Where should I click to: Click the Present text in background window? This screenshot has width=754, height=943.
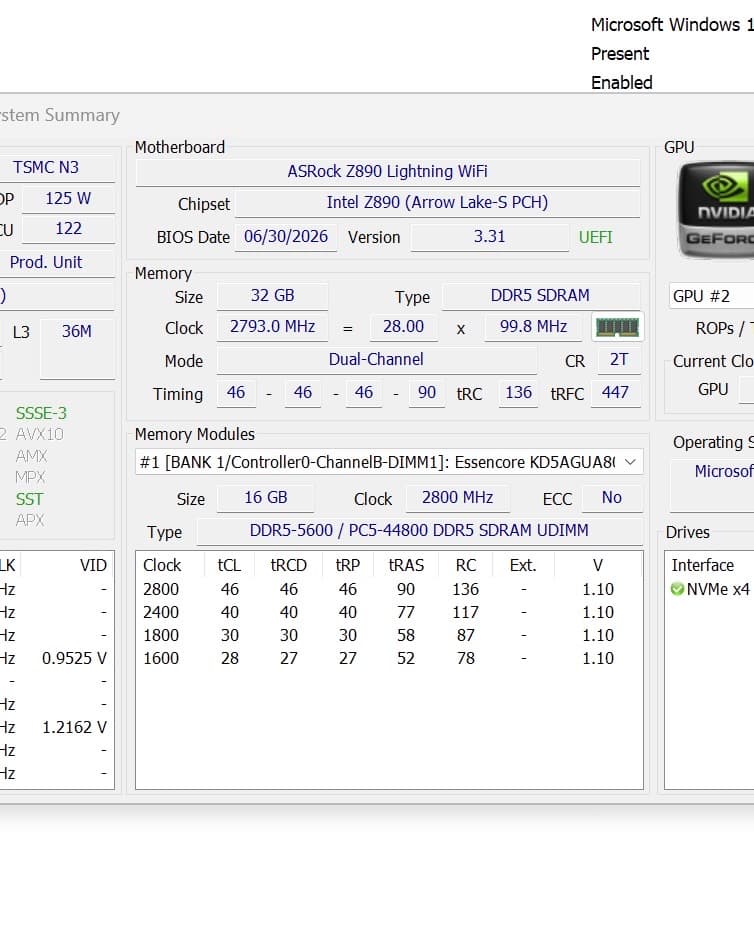(620, 54)
